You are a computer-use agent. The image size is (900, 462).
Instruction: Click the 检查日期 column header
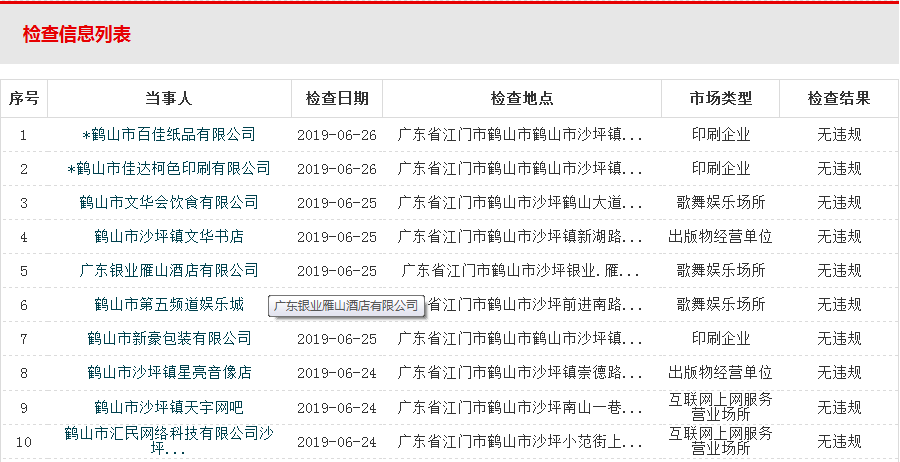(337, 98)
